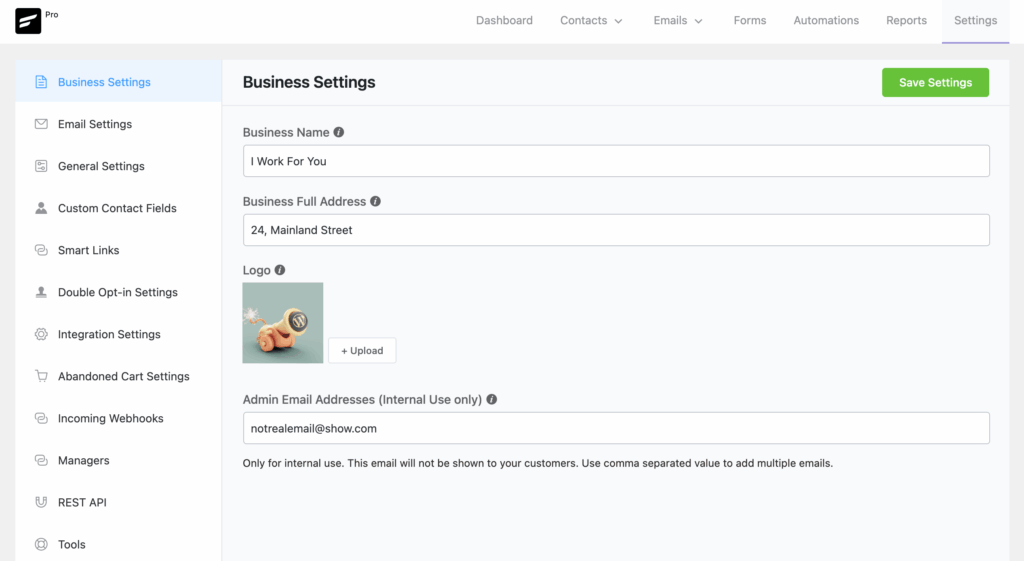This screenshot has width=1024, height=561.
Task: Click the info icon beside Admin Email Addresses
Action: [x=492, y=399]
